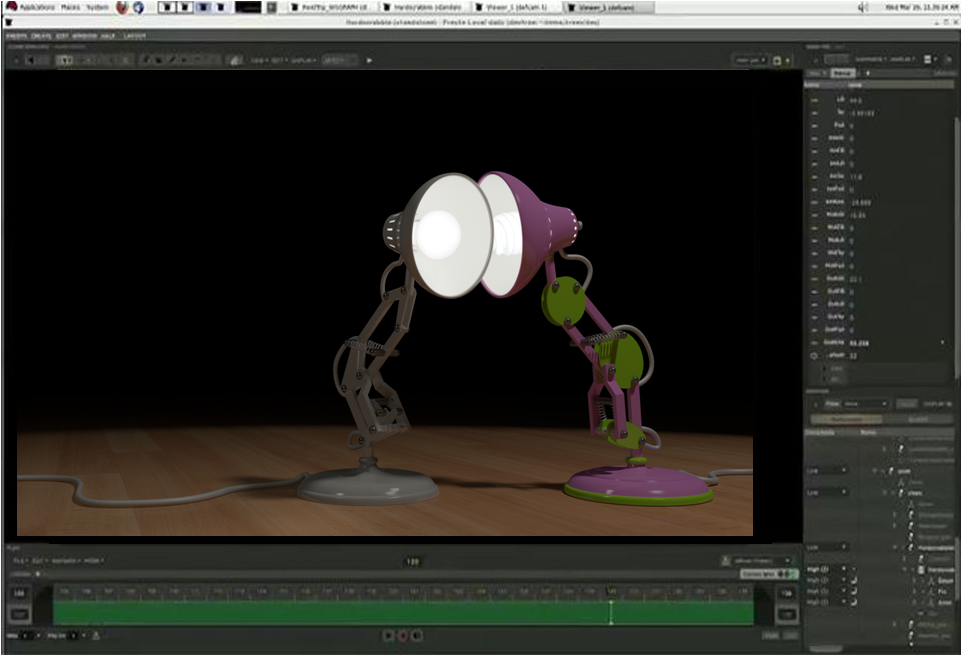Image resolution: width=962 pixels, height=656 pixels.
Task: Open the PRESTO application menu
Action: (x=17, y=36)
